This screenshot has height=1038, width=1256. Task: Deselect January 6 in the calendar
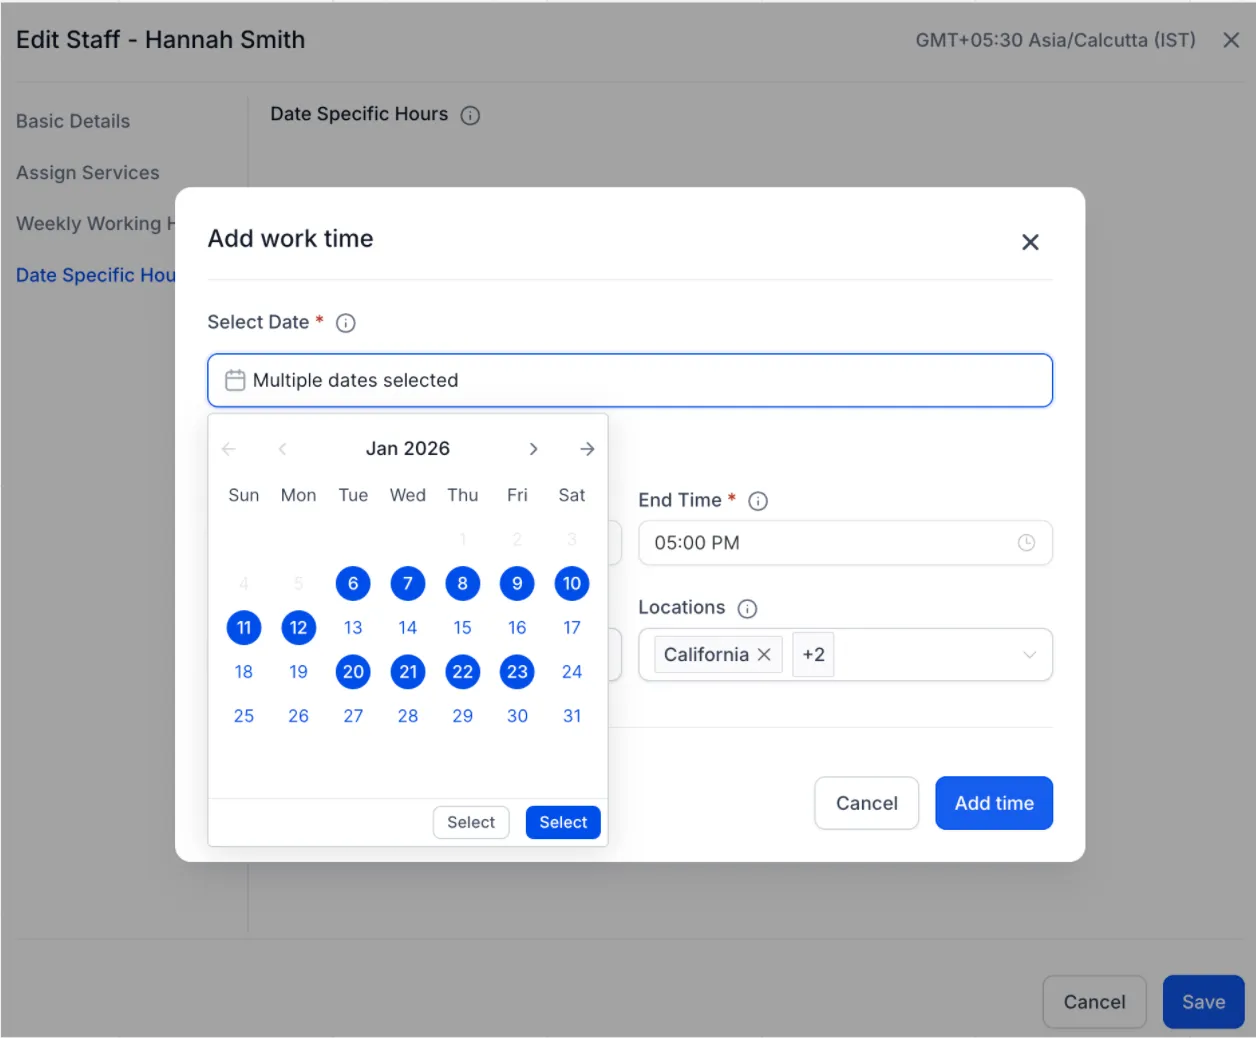353,583
